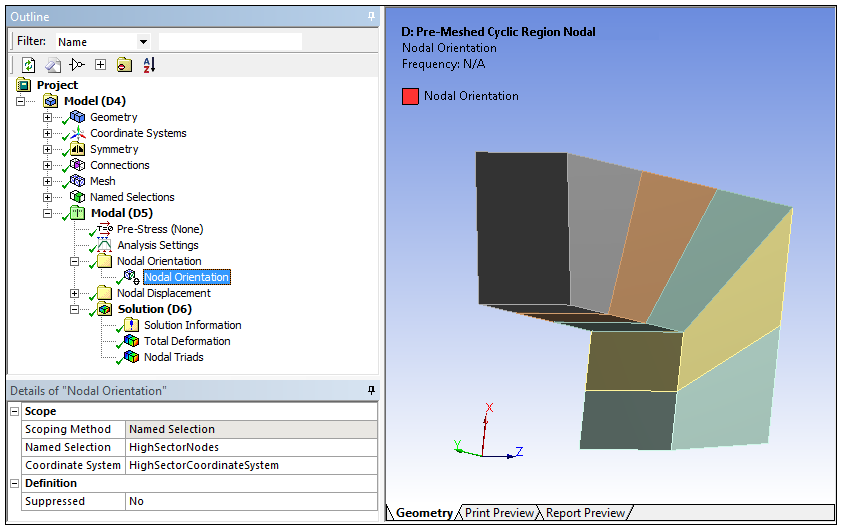Viewport: 842px width, 530px height.
Task: Click the Mesh icon in the tree
Action: pos(78,181)
